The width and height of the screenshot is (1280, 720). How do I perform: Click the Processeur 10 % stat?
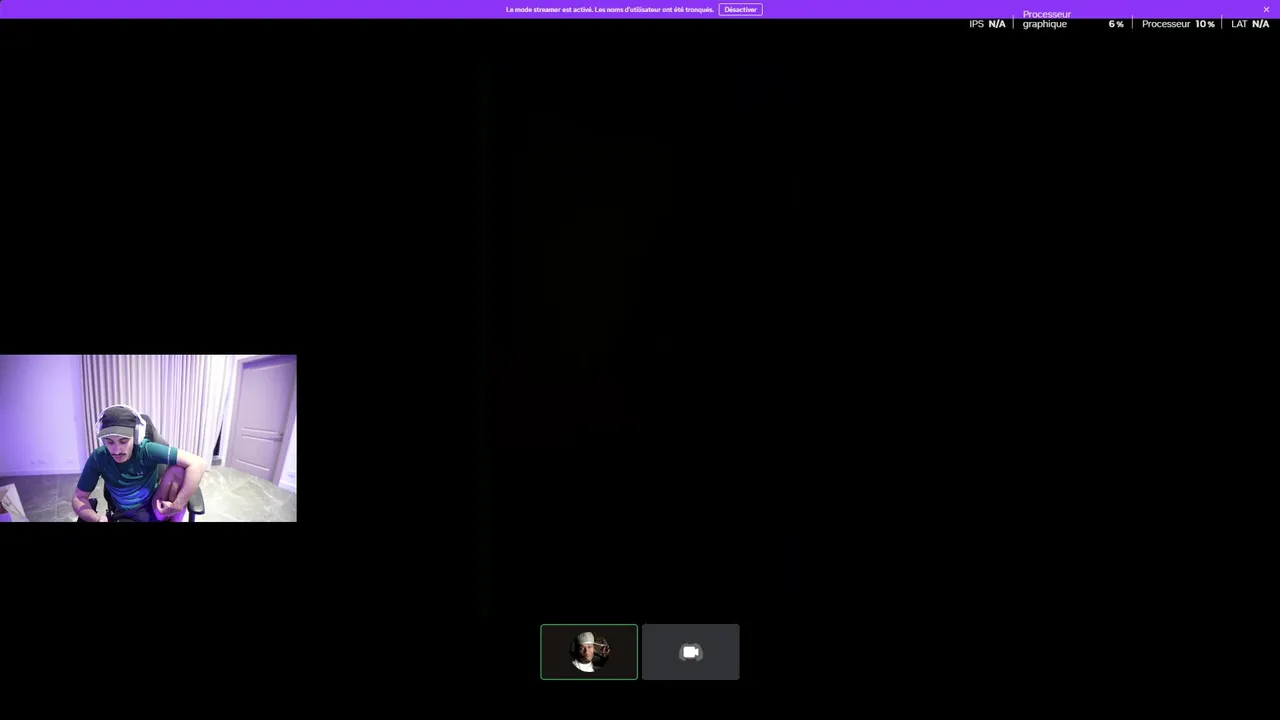click(1178, 24)
